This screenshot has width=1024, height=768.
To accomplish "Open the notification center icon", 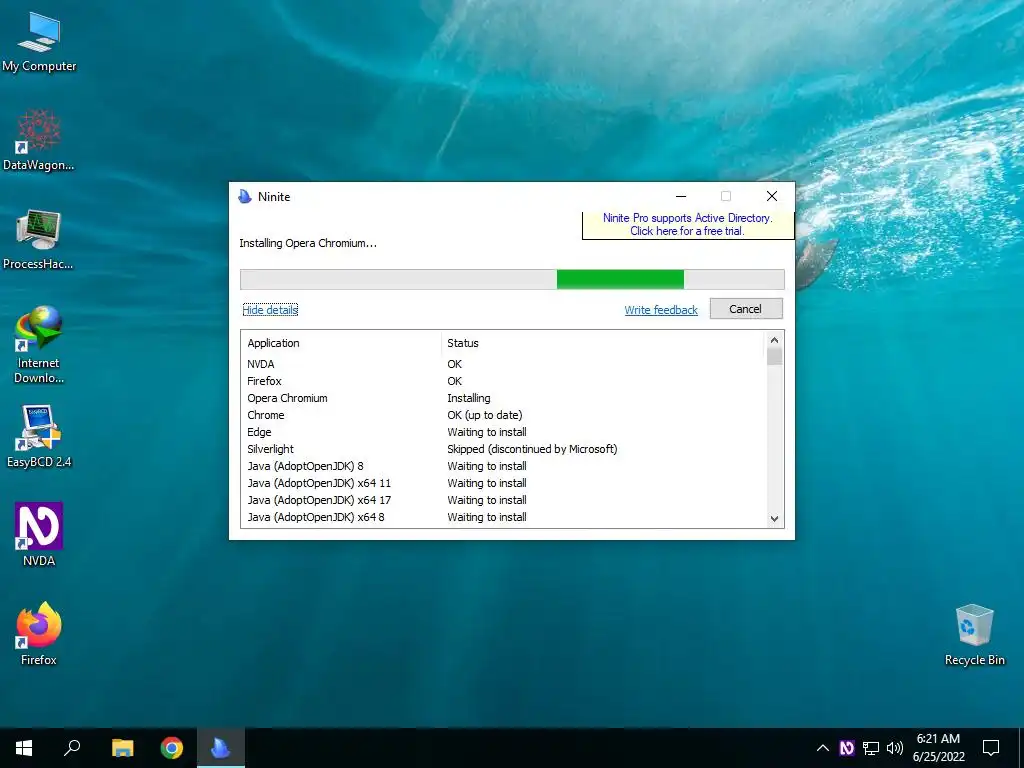I will pos(991,748).
